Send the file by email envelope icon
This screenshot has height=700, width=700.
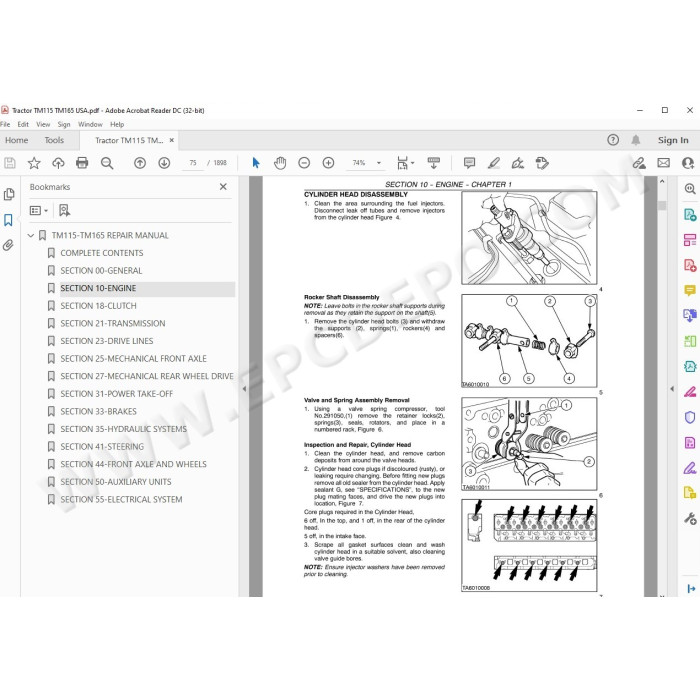click(x=663, y=163)
